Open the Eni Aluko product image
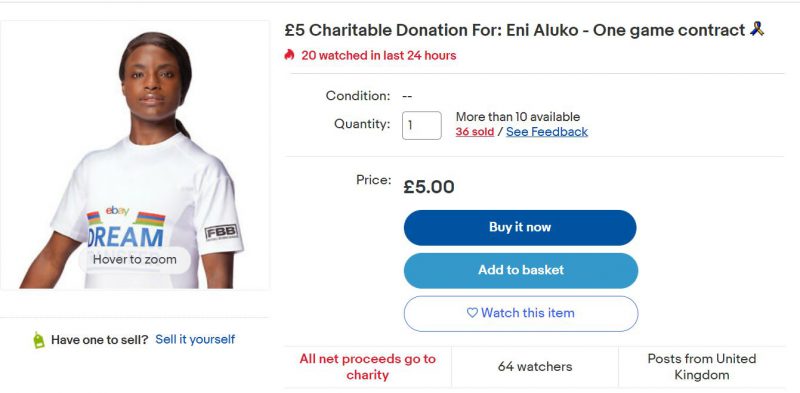The height and width of the screenshot is (393, 800). (135, 155)
